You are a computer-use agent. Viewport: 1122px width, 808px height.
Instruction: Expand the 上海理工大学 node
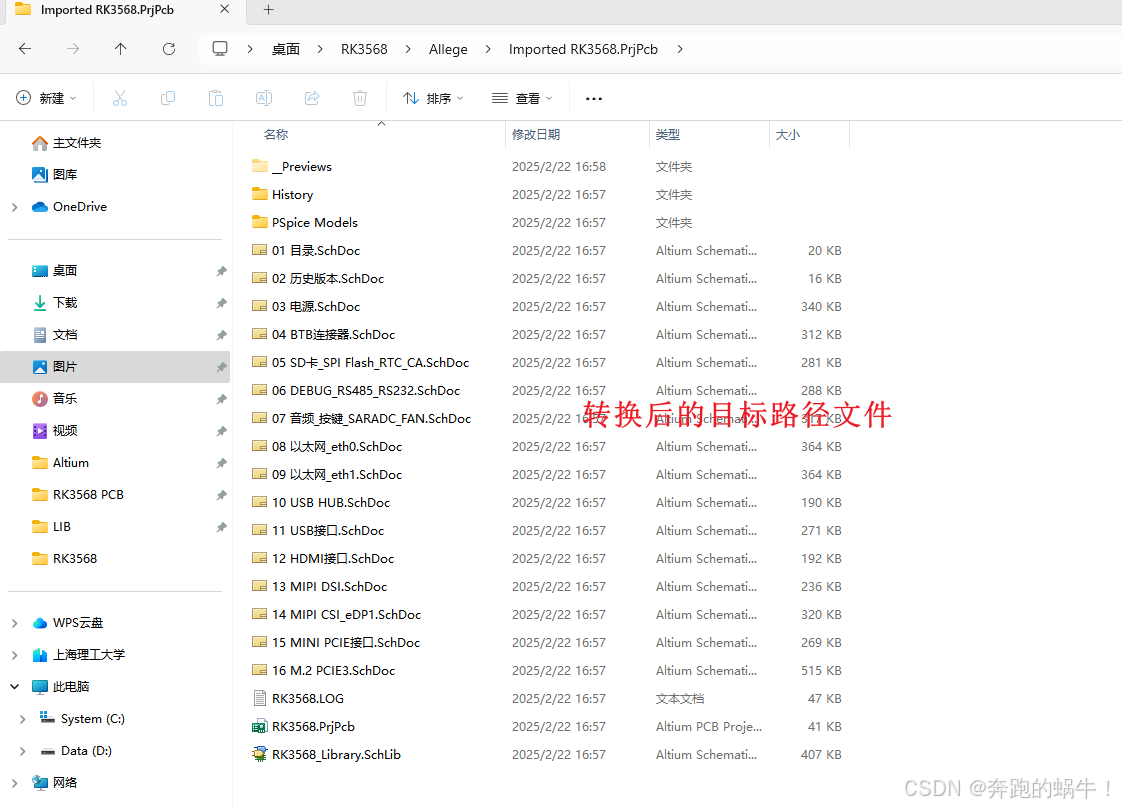[14, 655]
